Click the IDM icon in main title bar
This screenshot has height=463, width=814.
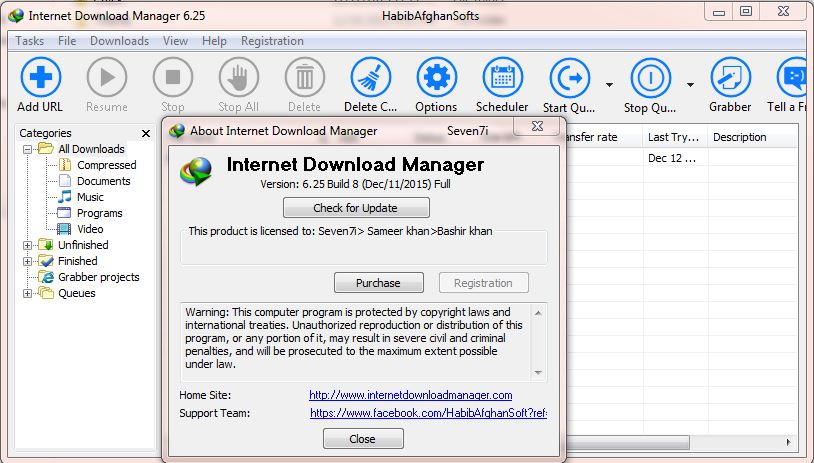pos(16,16)
